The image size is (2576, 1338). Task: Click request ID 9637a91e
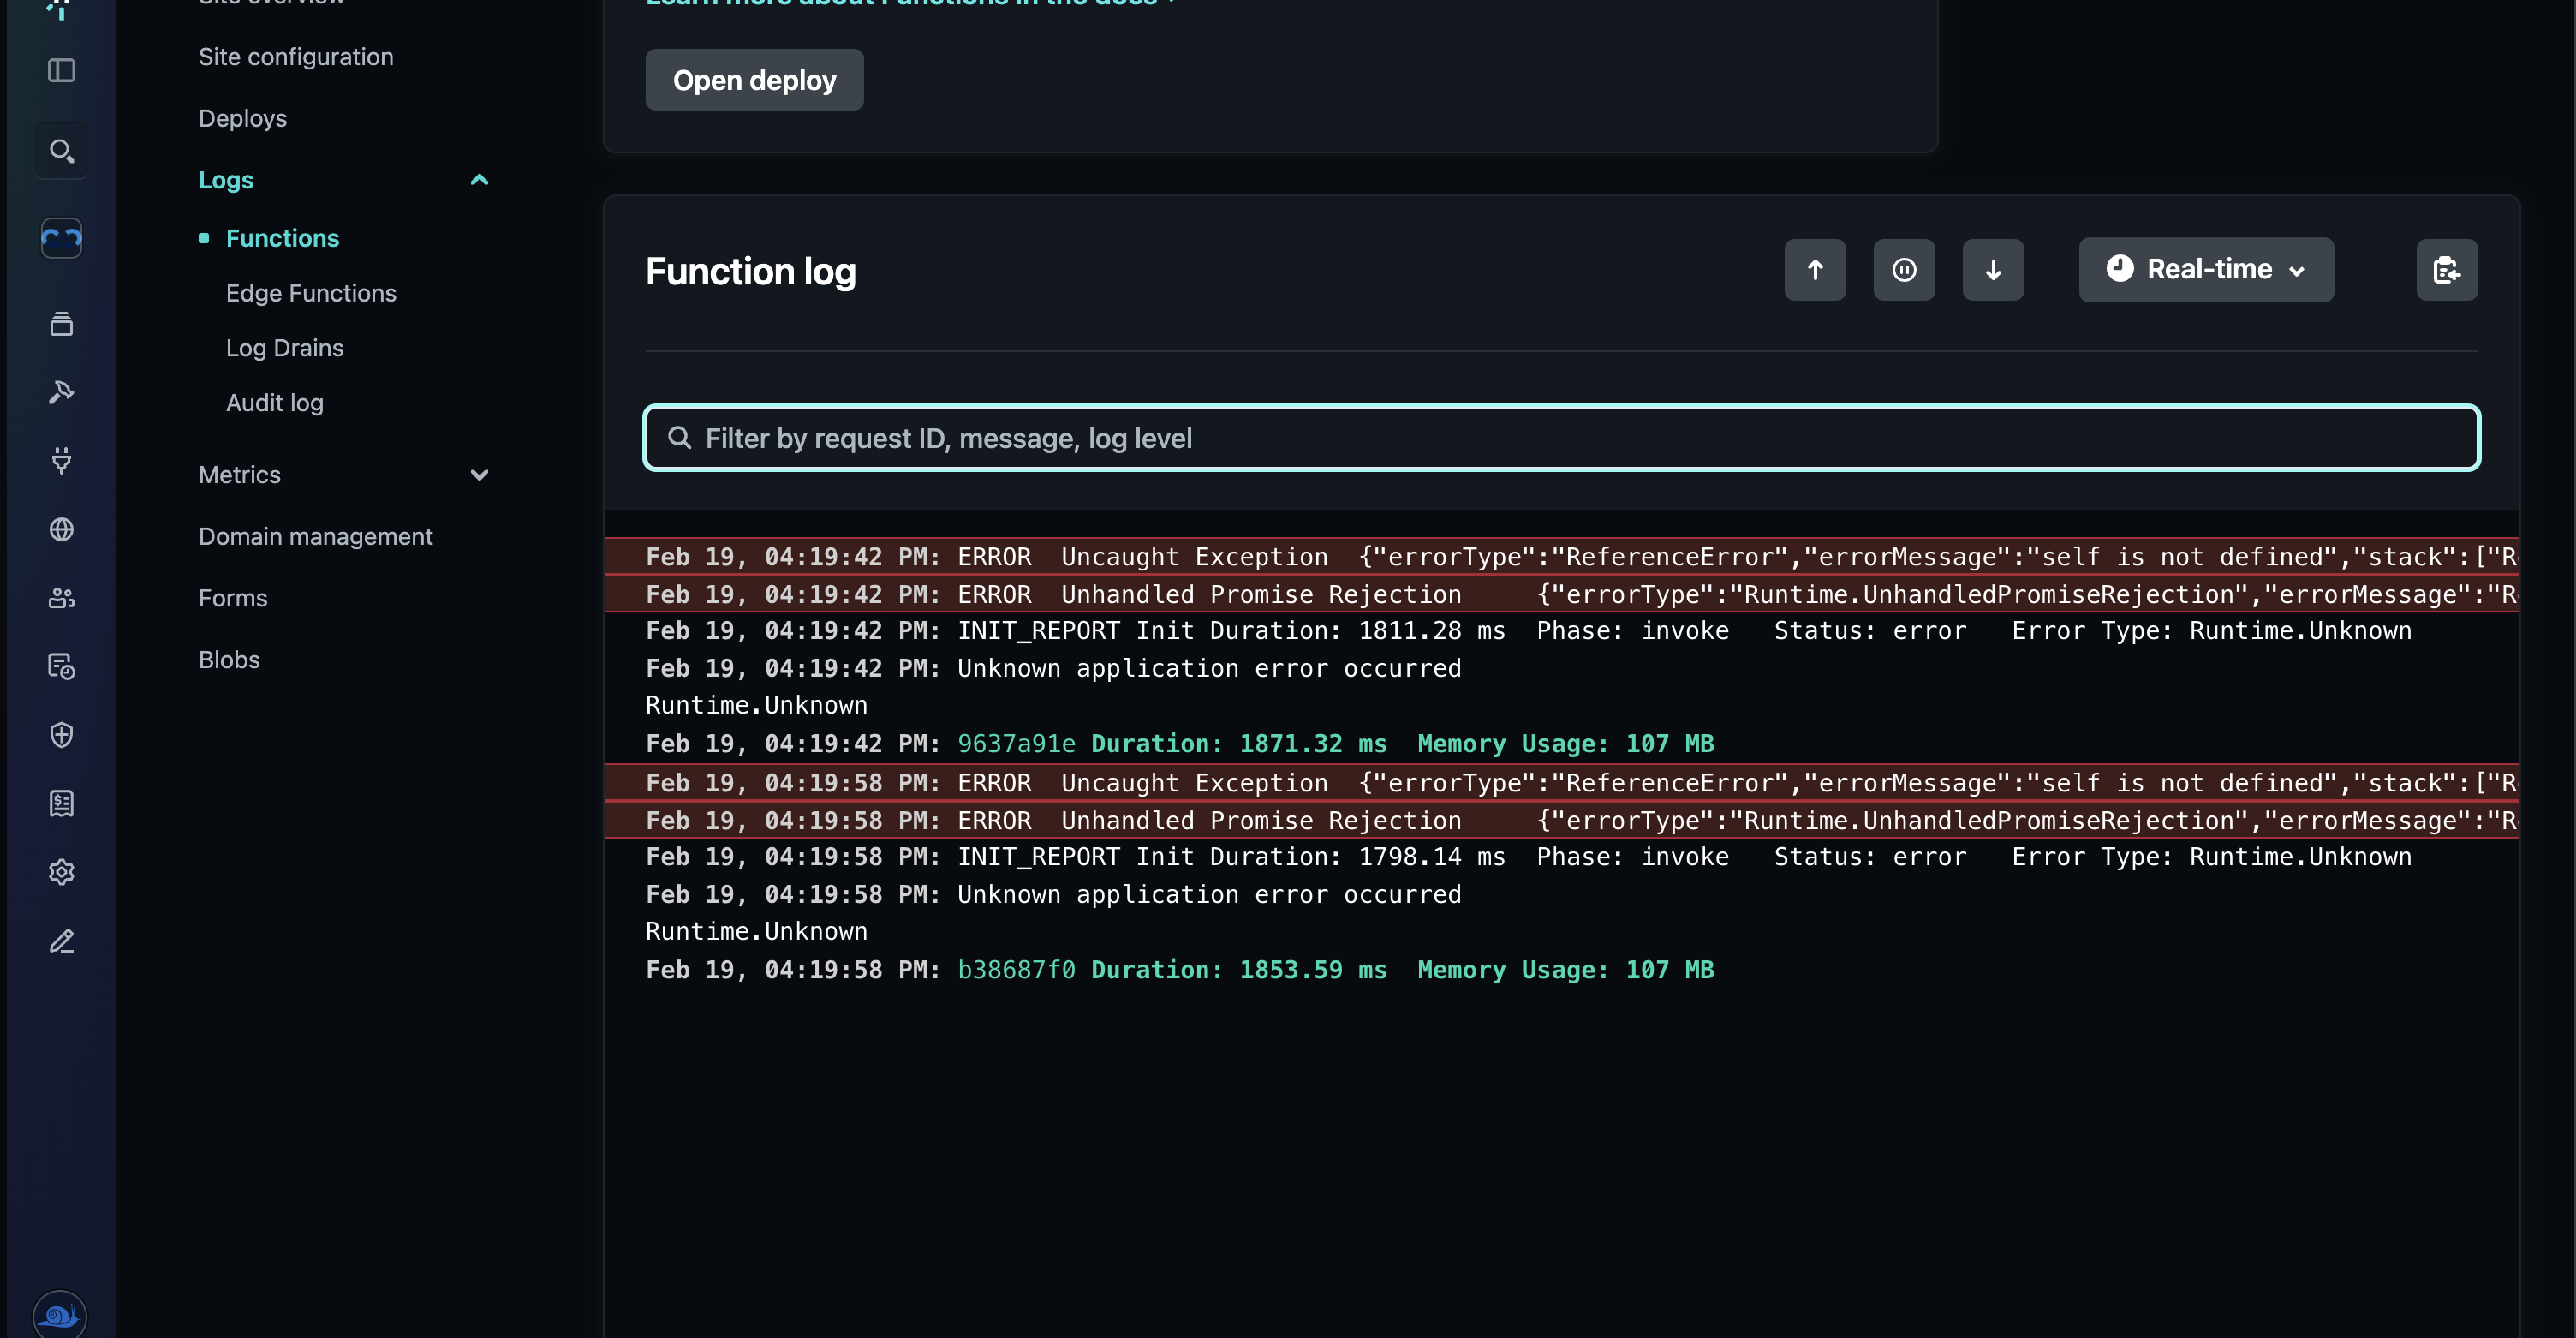[1016, 744]
